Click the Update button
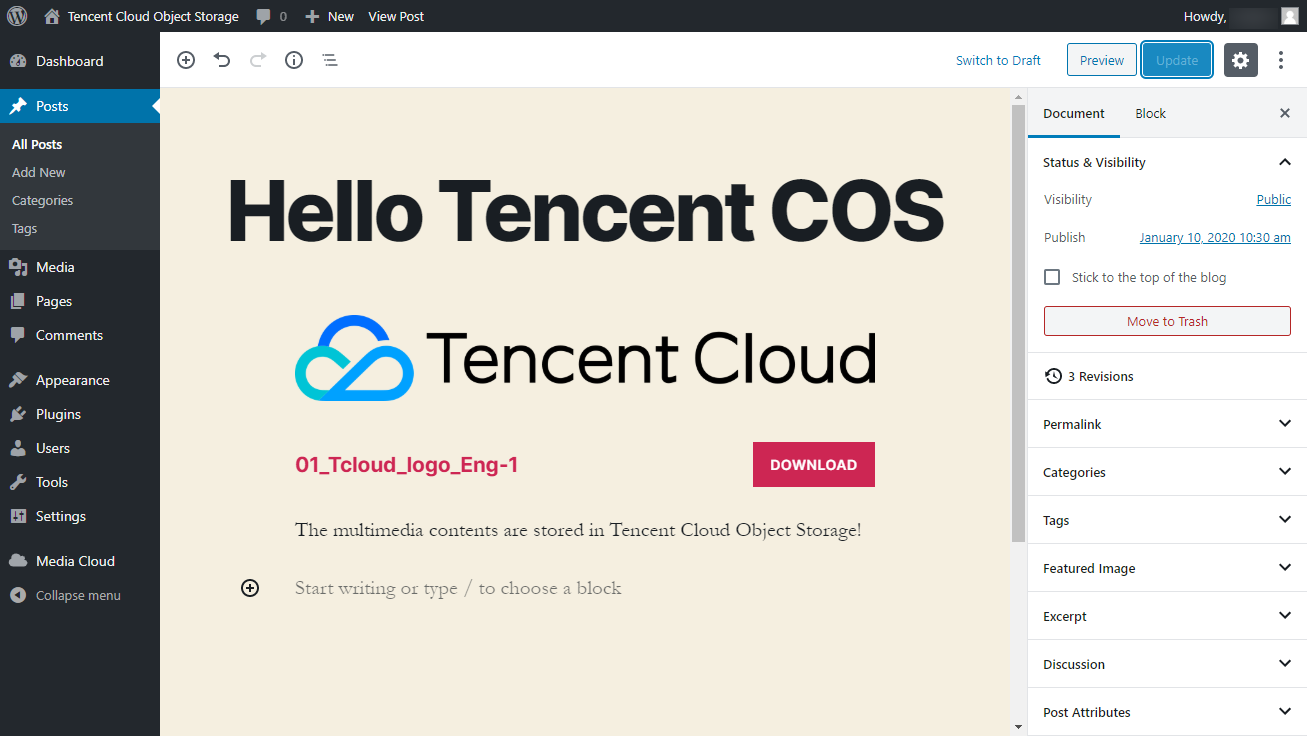This screenshot has width=1307, height=736. (x=1177, y=60)
